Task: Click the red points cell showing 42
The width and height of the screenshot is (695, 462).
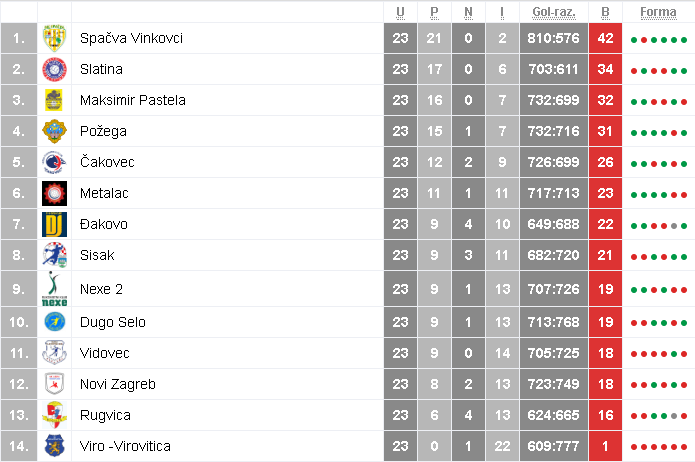Action: click(605, 39)
